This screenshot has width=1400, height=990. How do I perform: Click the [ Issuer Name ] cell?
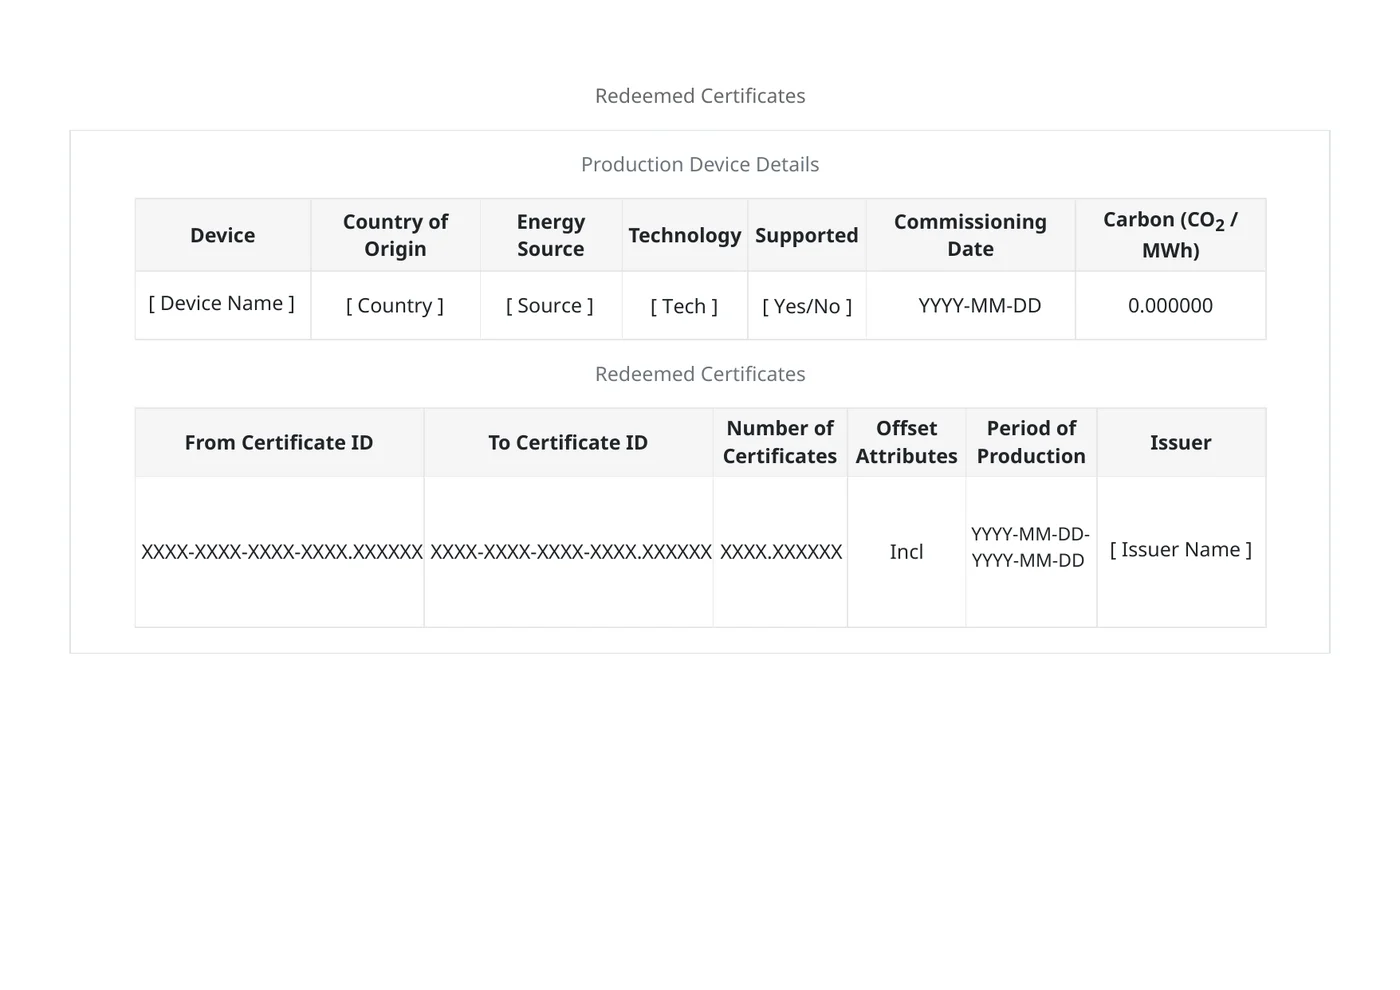[1181, 550]
